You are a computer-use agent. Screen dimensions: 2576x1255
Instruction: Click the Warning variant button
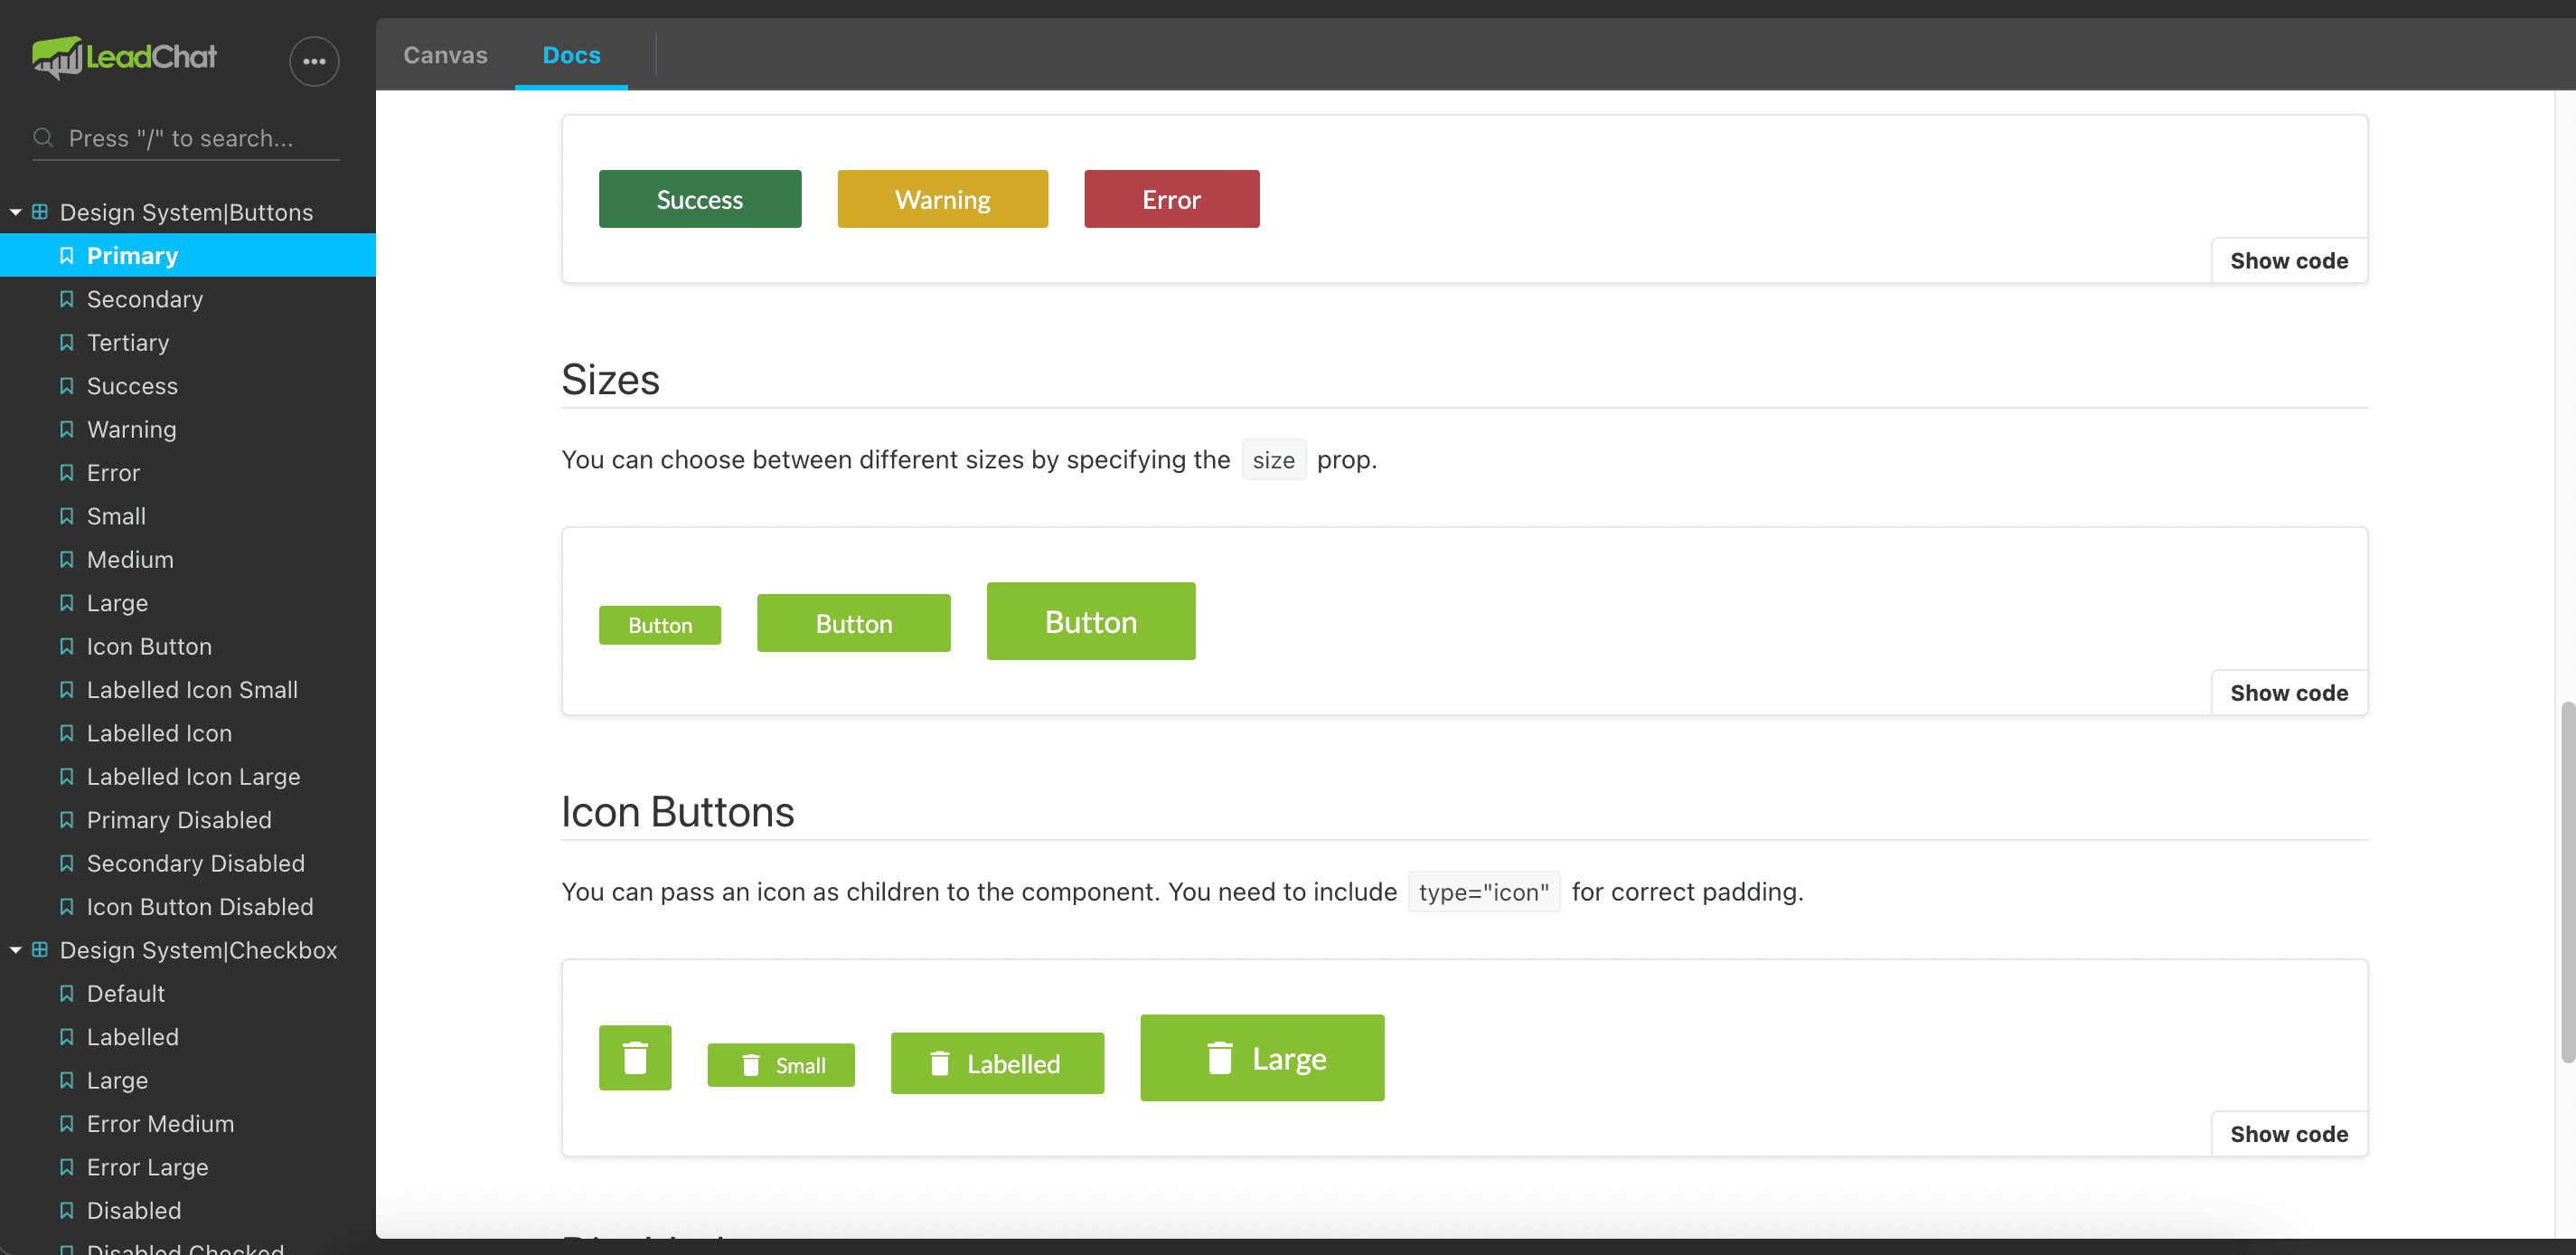943,199
